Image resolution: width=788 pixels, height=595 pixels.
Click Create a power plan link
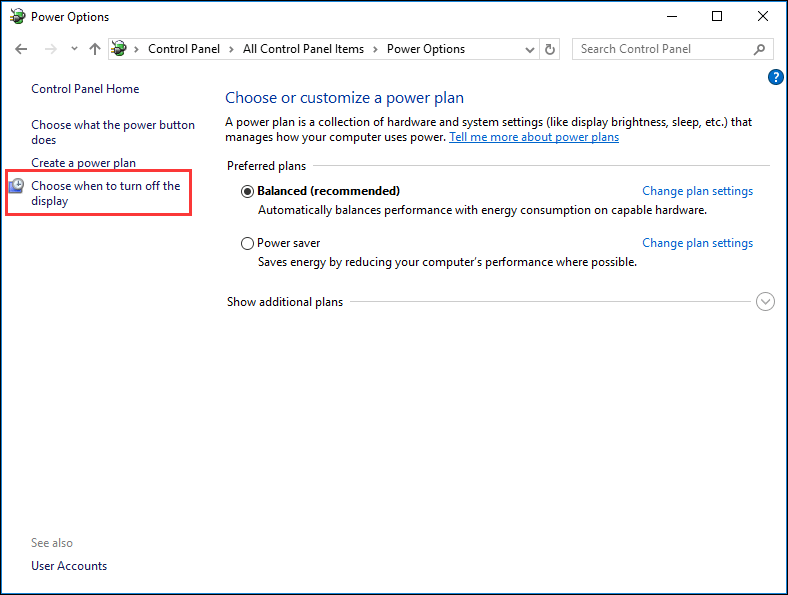(83, 163)
